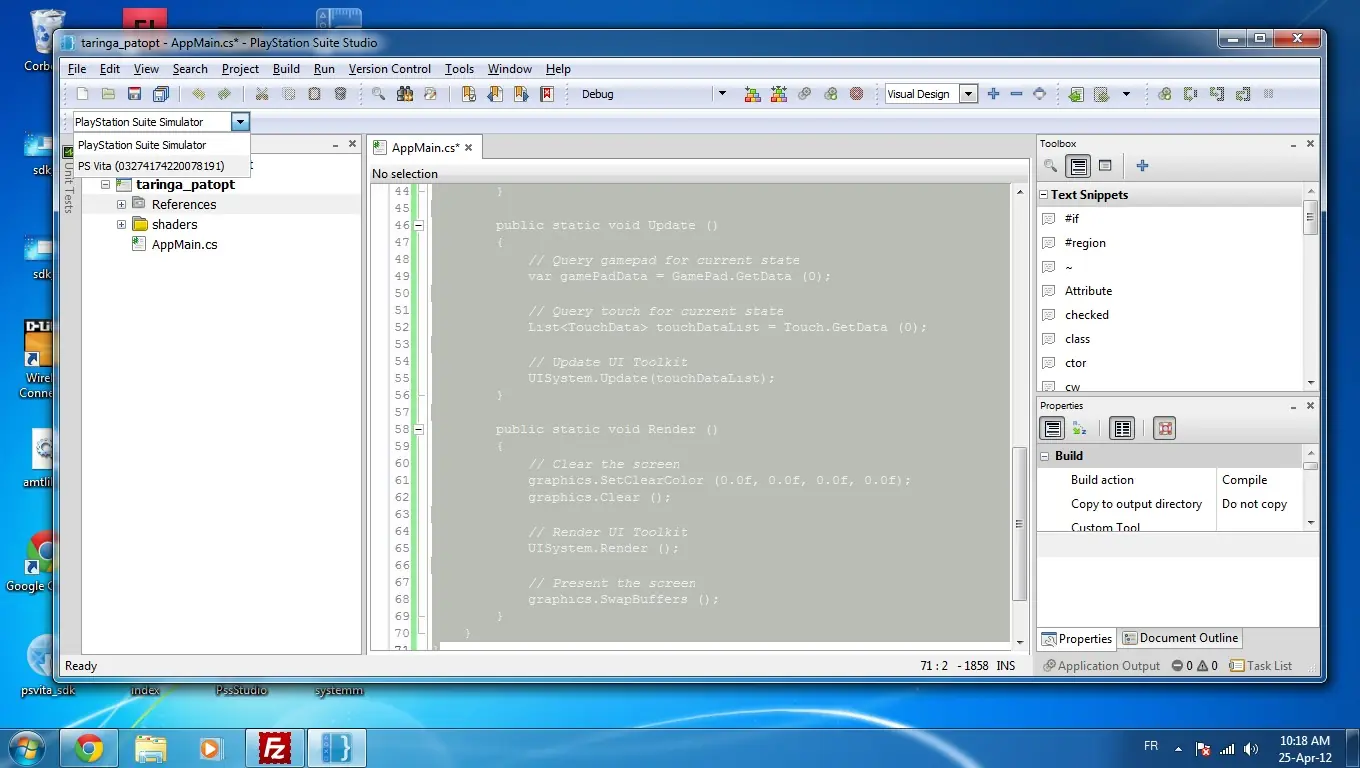Collapse the taringa_patopt project node
The image size is (1360, 768).
(105, 185)
